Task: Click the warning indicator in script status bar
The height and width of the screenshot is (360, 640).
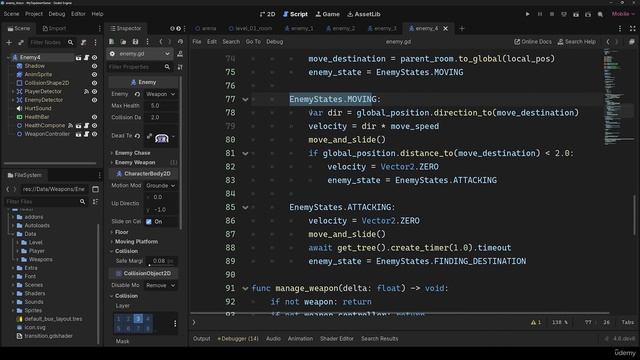Action: click(x=536, y=322)
